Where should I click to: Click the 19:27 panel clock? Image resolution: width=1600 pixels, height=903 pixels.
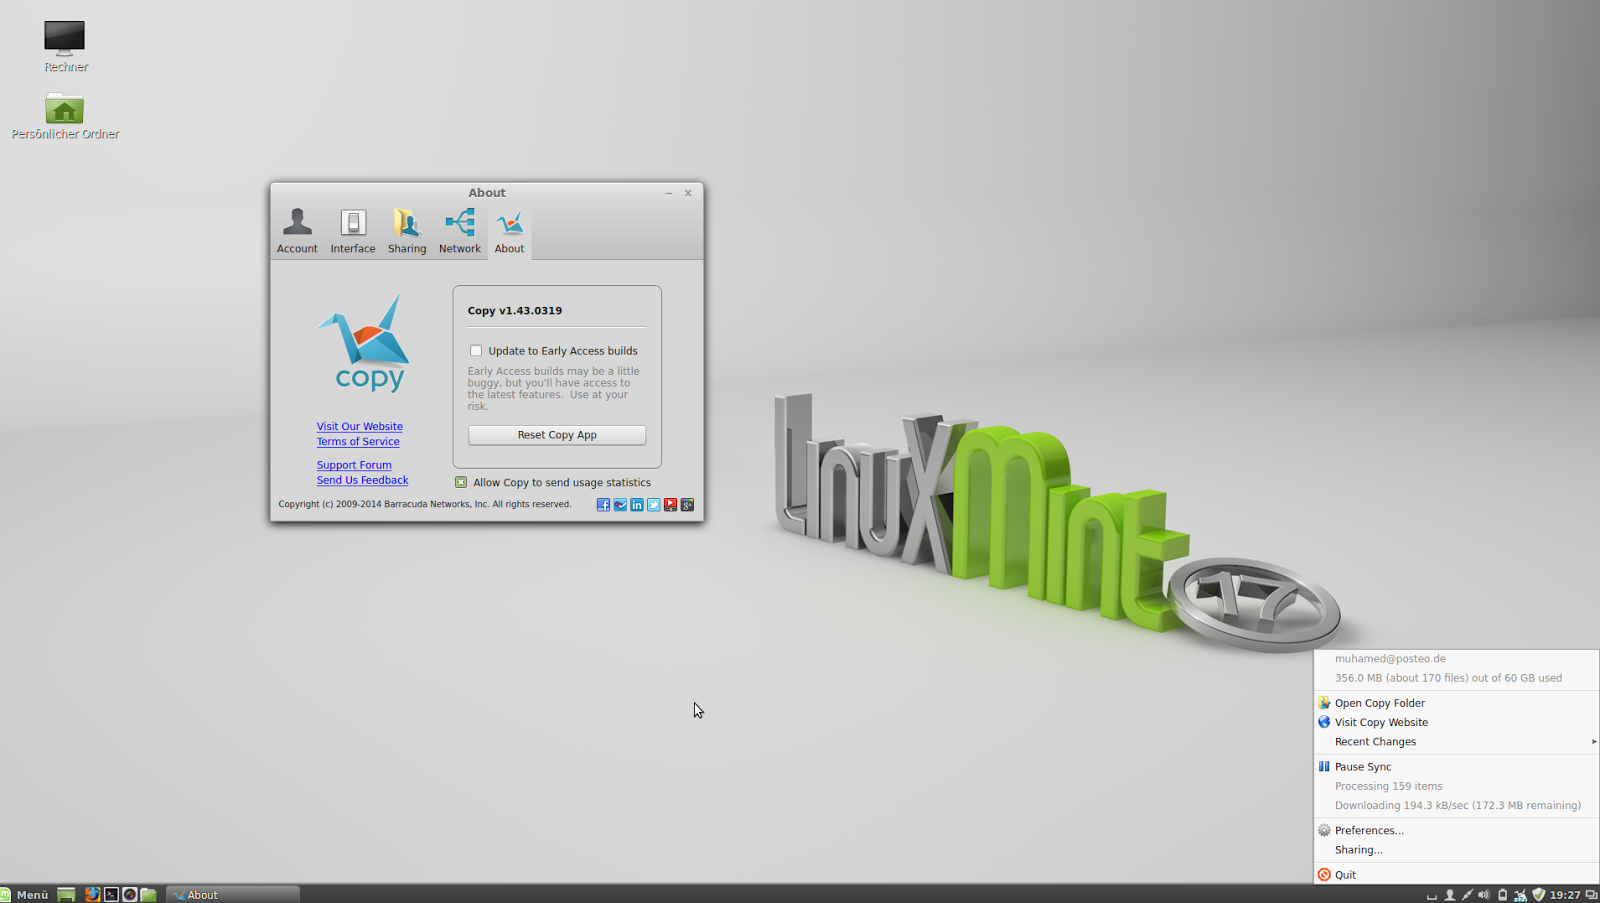(1565, 895)
